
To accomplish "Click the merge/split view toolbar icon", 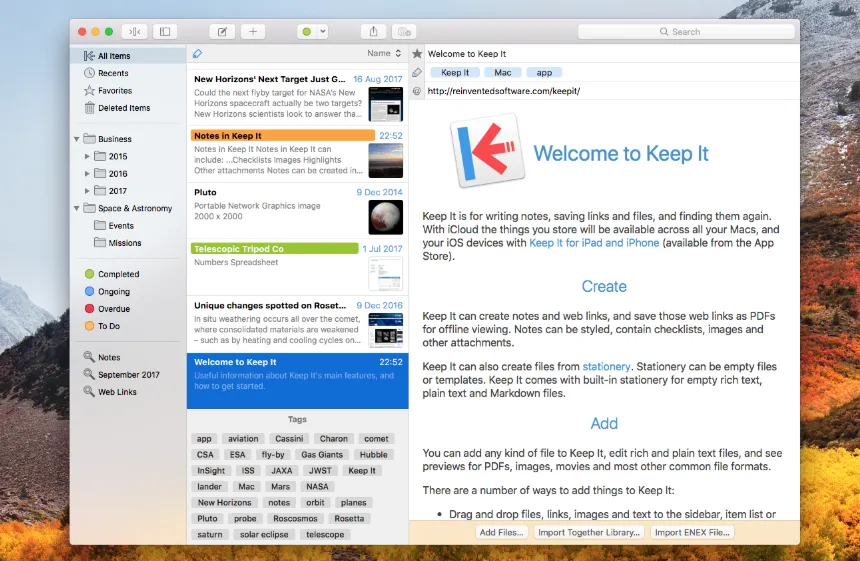I will click(x=134, y=32).
